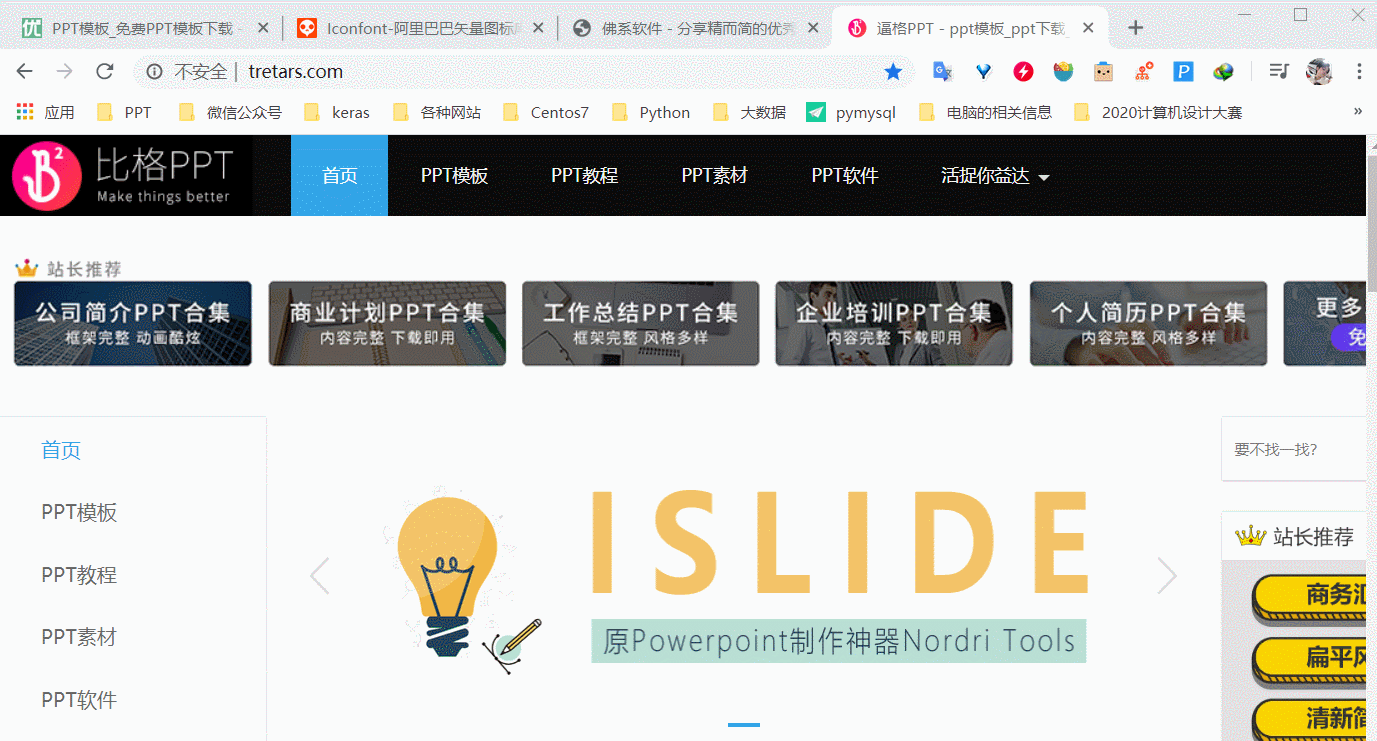
Task: Open PPT模板 in the left sidebar
Action: [79, 513]
